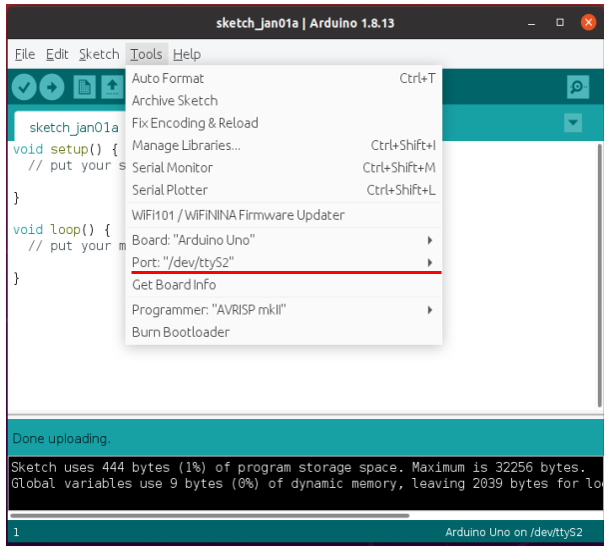This screenshot has height=550, width=608.
Task: Launch Serial Plotter from menu
Action: tap(284, 190)
